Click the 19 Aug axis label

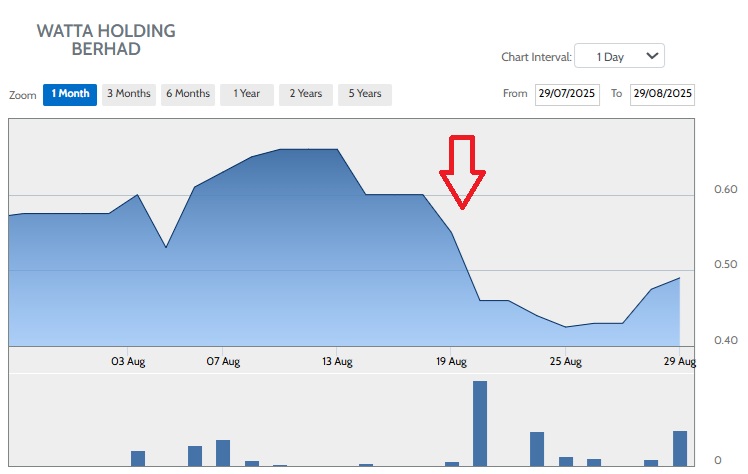coord(451,361)
